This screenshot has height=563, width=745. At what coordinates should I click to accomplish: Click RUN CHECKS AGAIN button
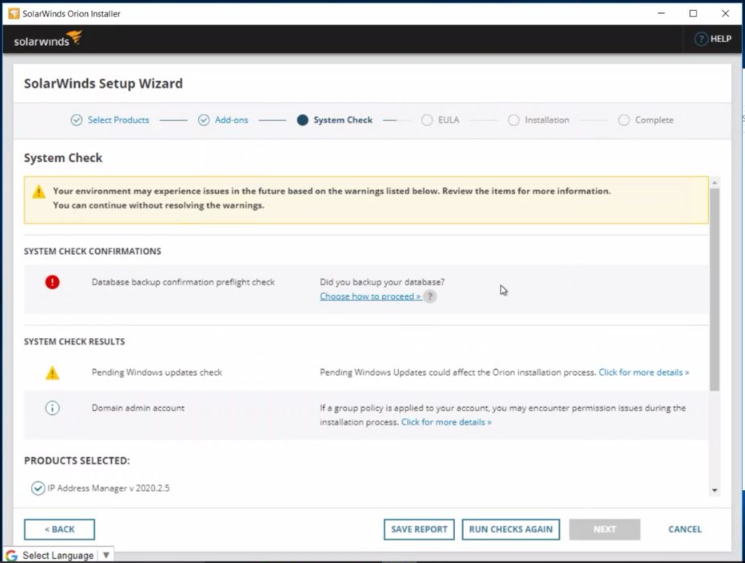[511, 529]
